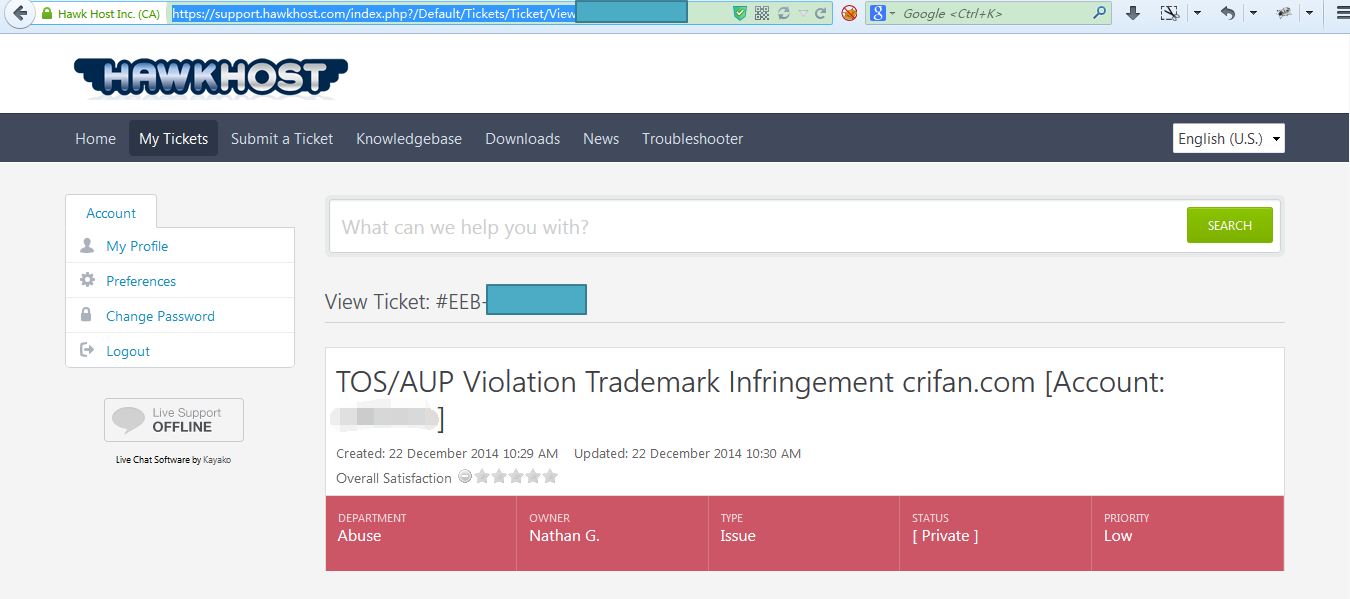Image resolution: width=1350 pixels, height=599 pixels.
Task: Click the View Ticket: #EEB heading
Action: (x=405, y=302)
